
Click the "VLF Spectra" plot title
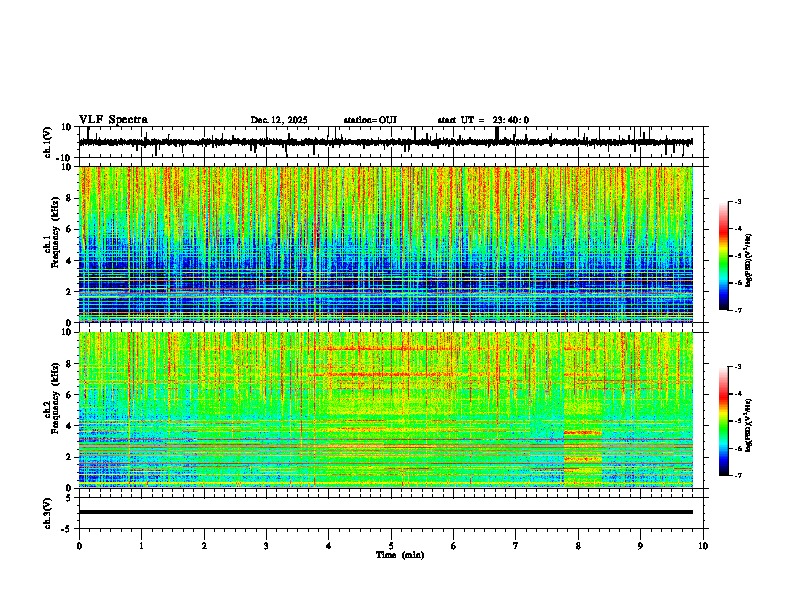[x=113, y=120]
